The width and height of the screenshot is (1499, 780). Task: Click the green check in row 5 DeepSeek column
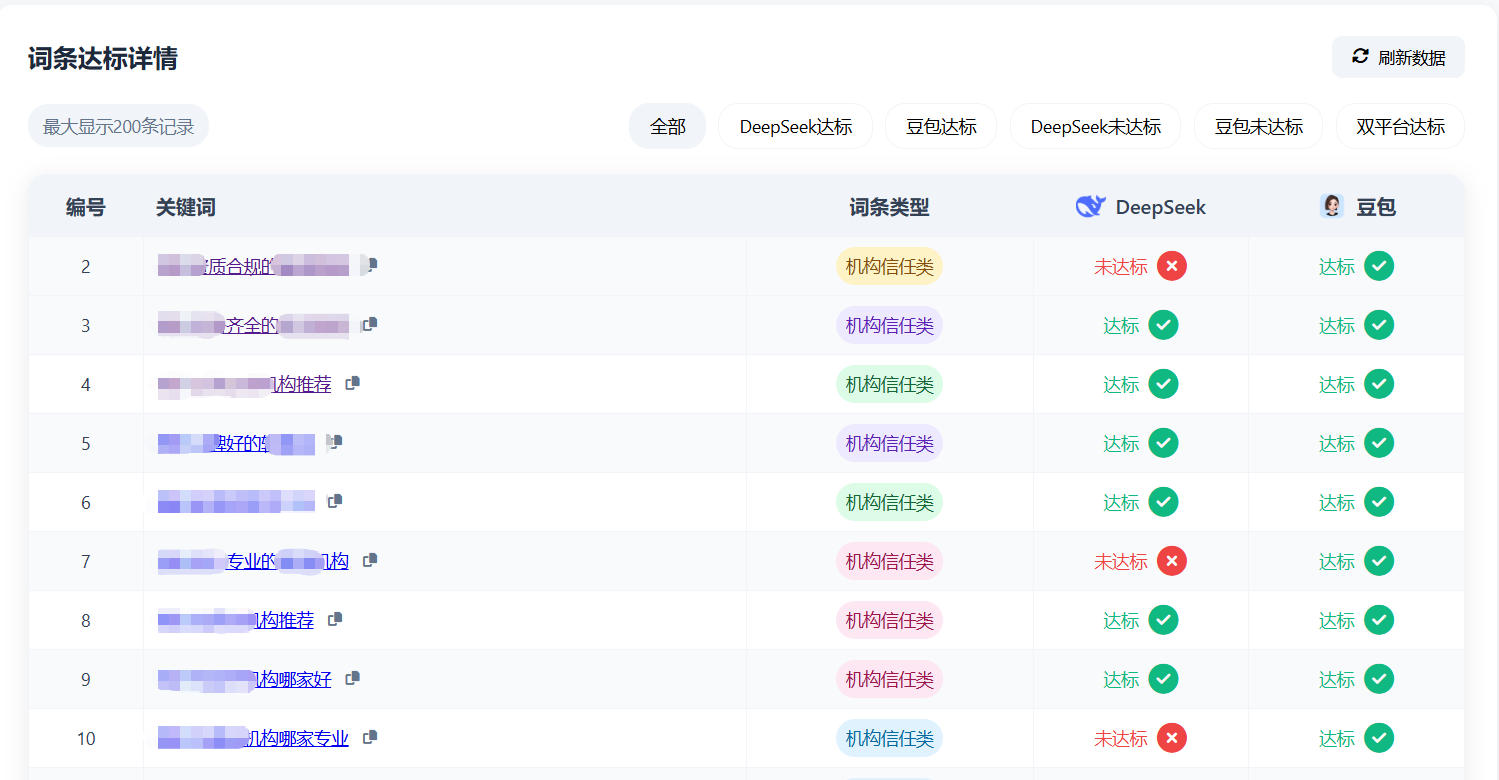coord(1163,442)
